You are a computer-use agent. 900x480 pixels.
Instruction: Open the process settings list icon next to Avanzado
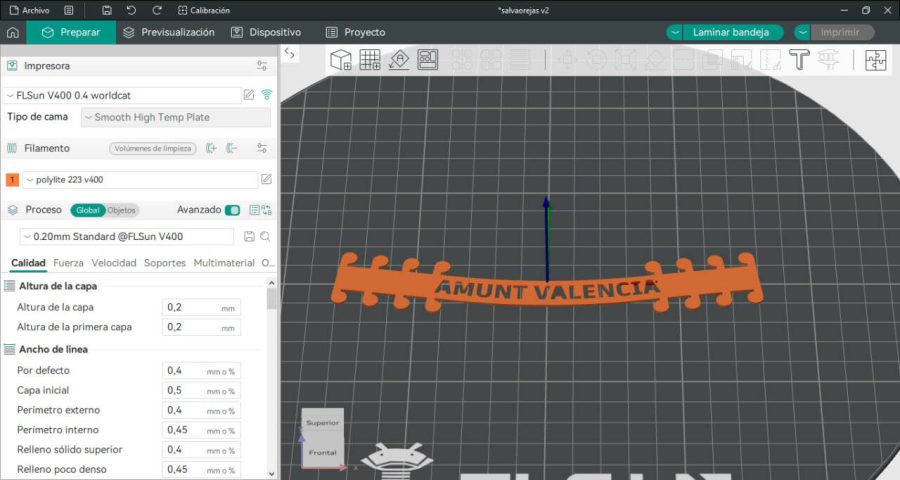tap(254, 210)
